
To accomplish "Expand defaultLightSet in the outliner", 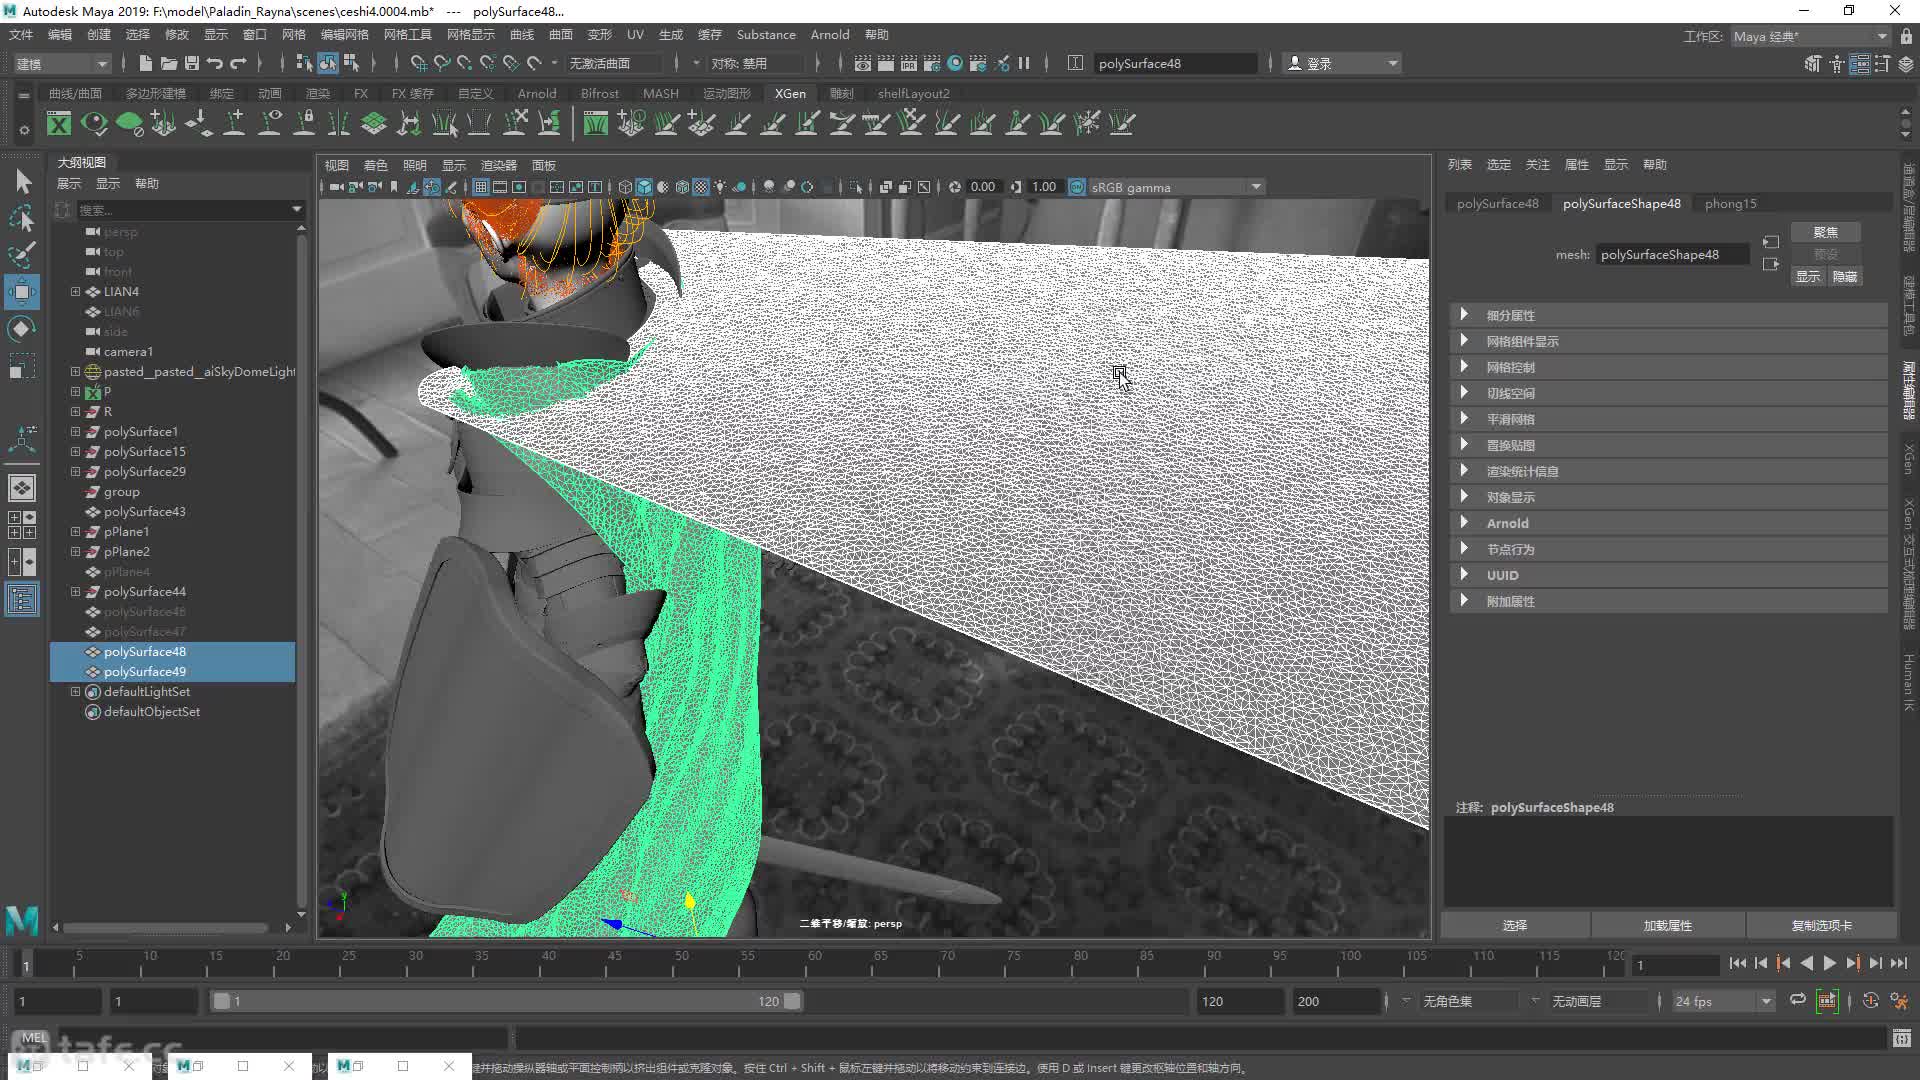I will 75,692.
